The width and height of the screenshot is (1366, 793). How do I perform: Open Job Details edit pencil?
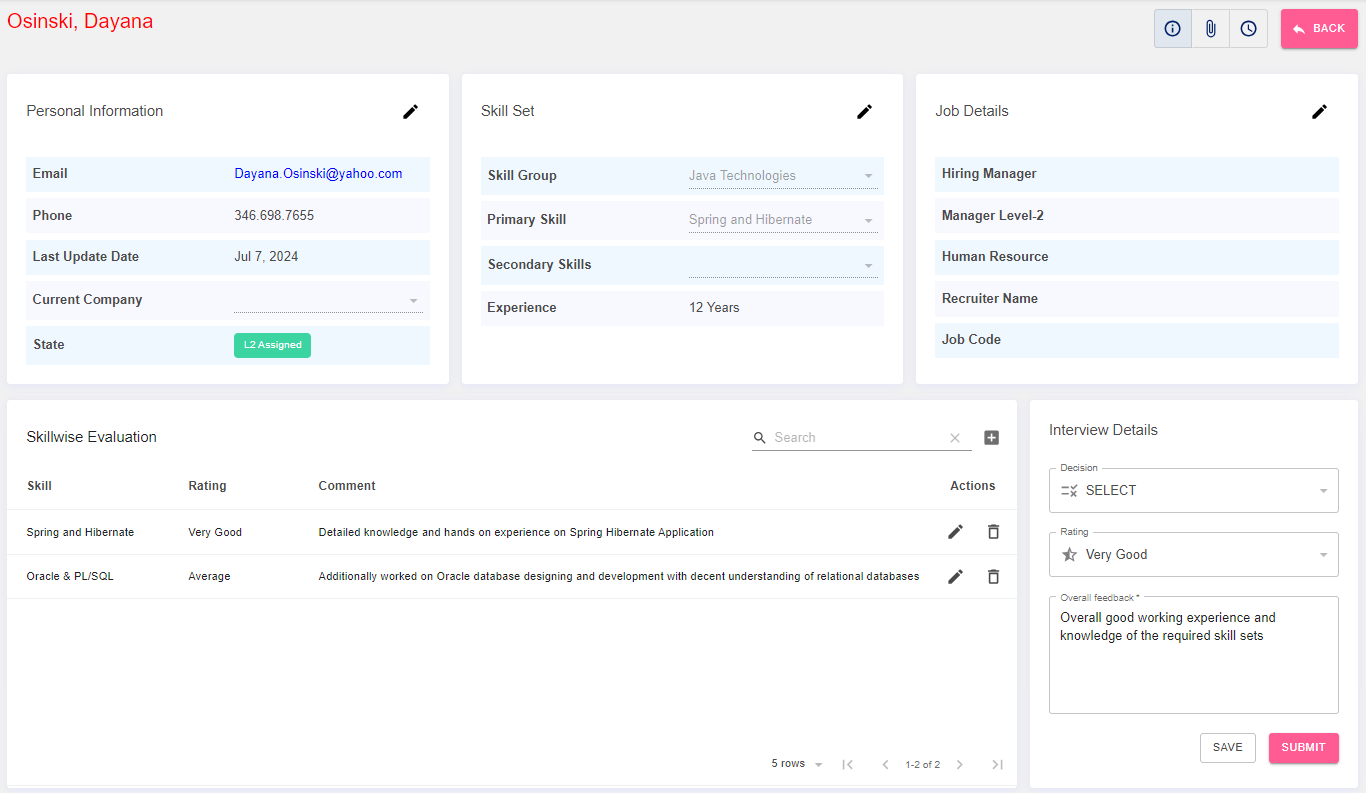(1319, 112)
